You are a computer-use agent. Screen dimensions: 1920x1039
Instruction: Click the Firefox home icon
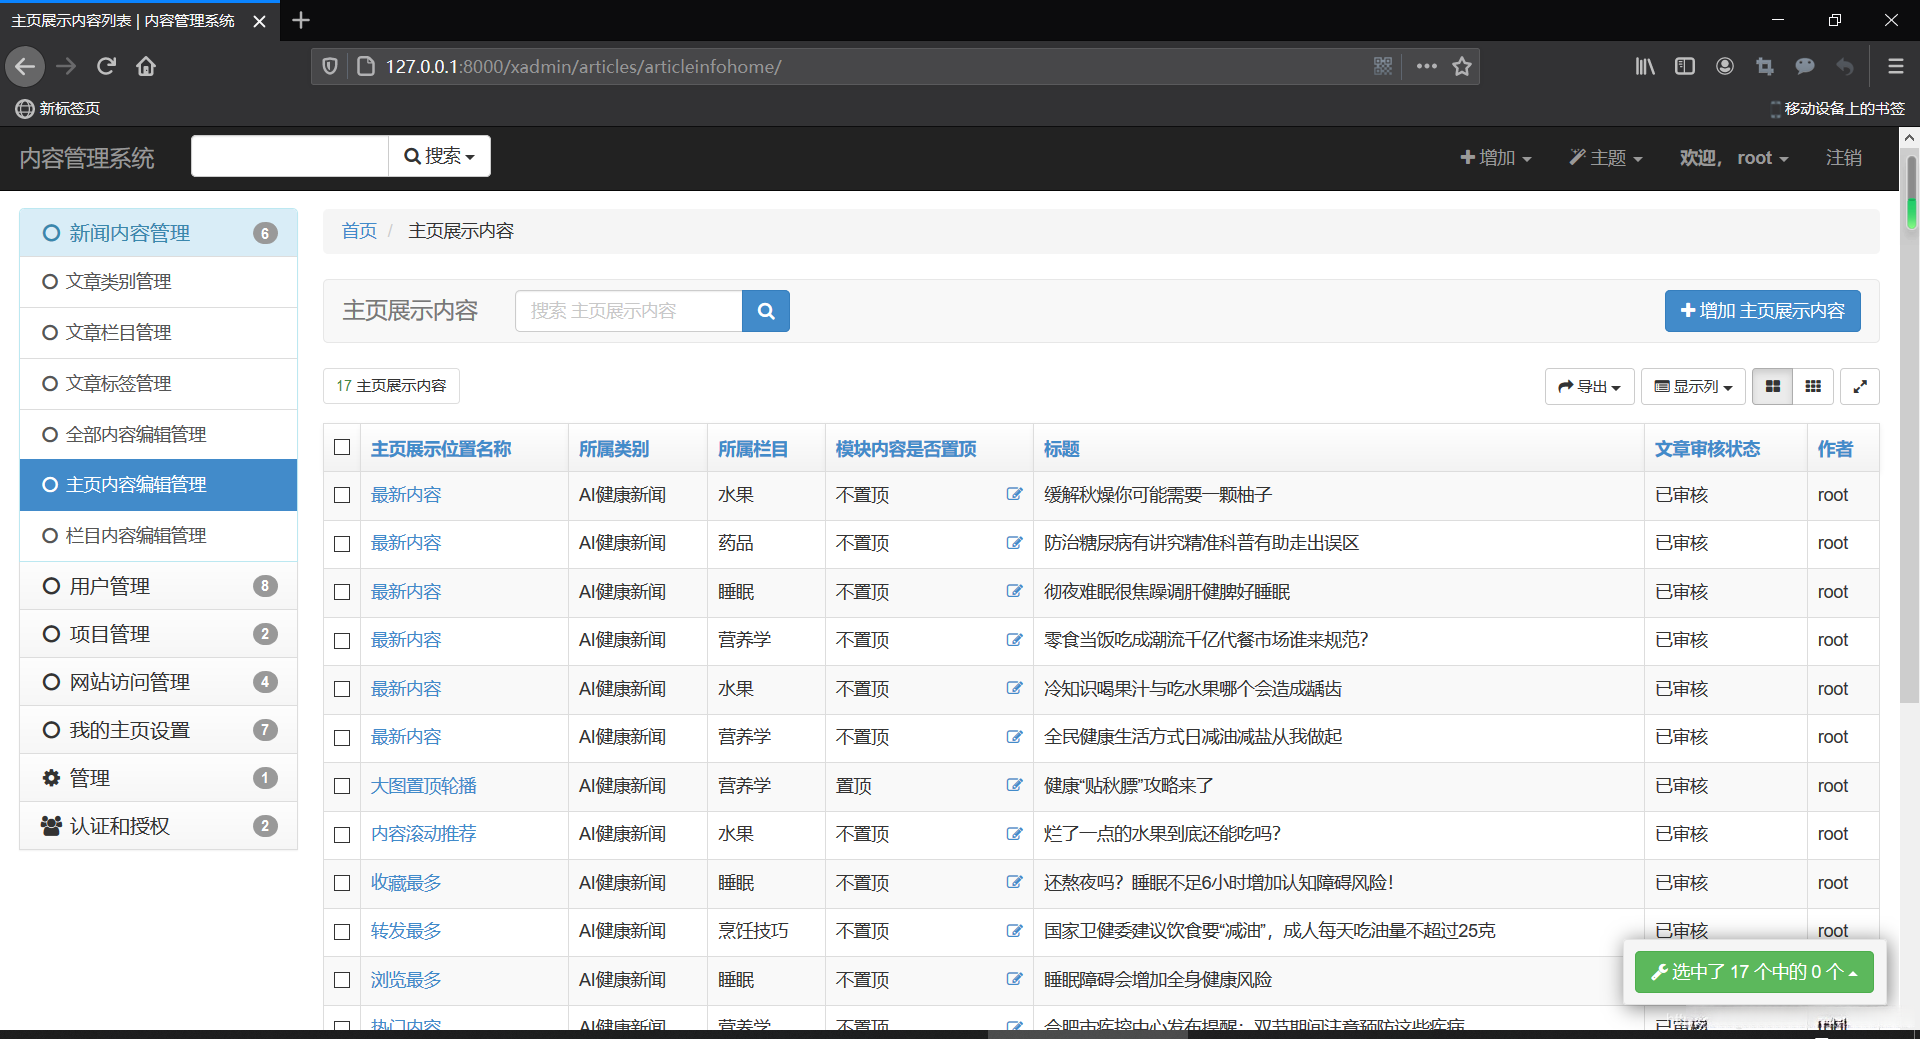coord(146,66)
